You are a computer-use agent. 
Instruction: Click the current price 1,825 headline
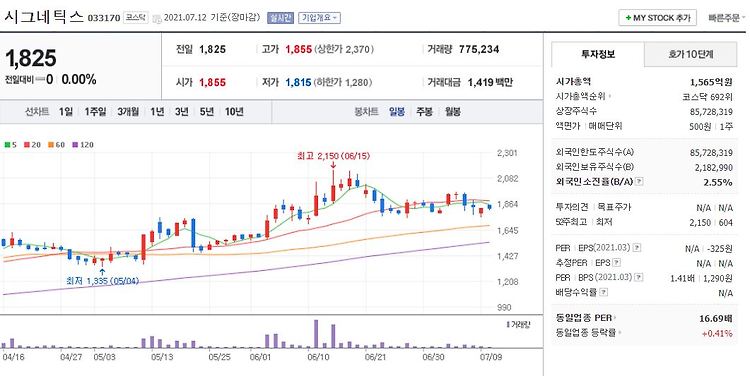[x=31, y=58]
